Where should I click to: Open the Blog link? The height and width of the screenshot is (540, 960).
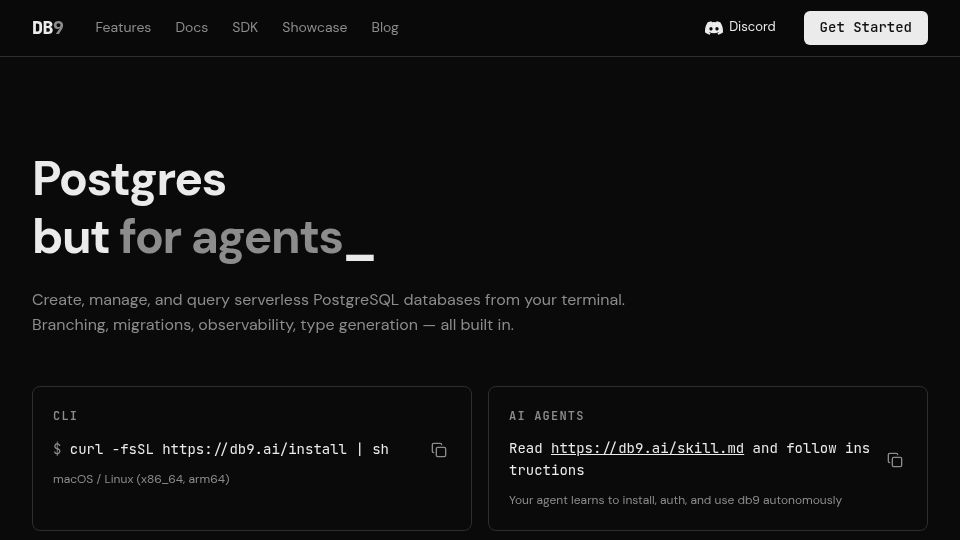point(385,28)
